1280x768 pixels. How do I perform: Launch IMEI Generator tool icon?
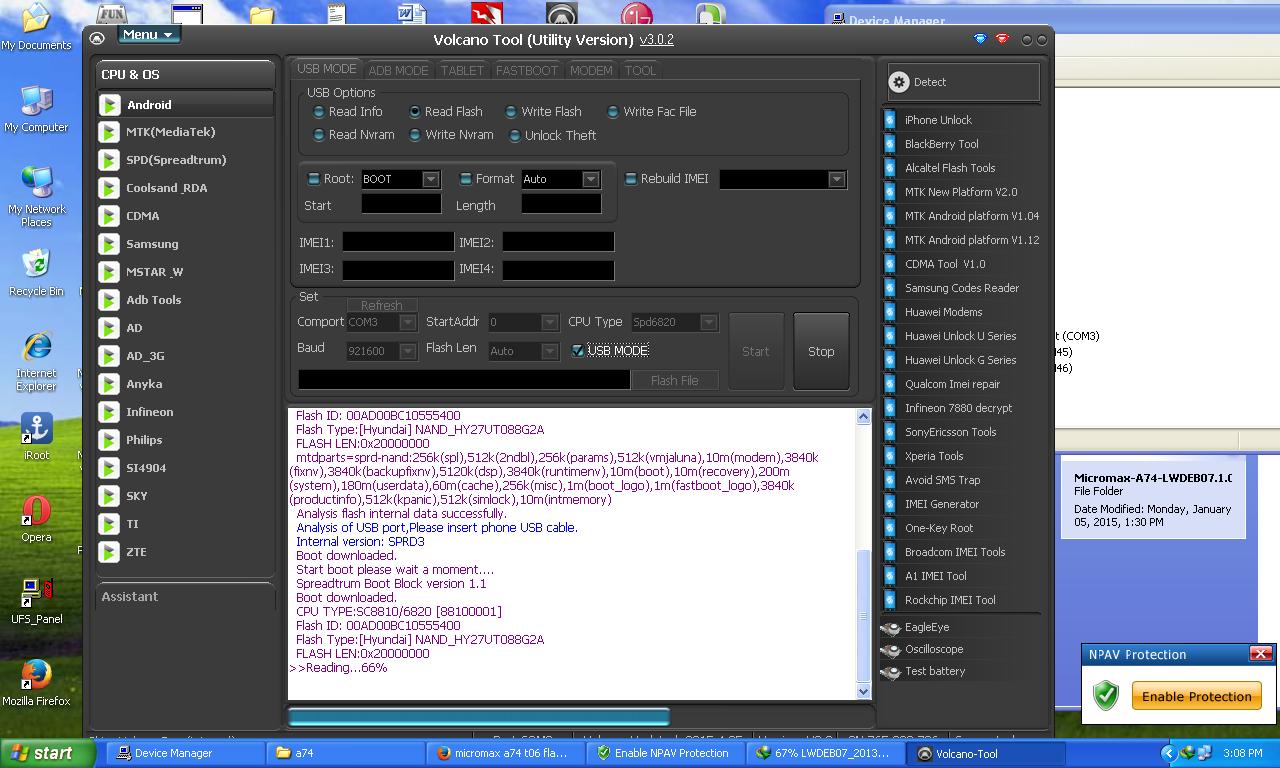[x=890, y=504]
